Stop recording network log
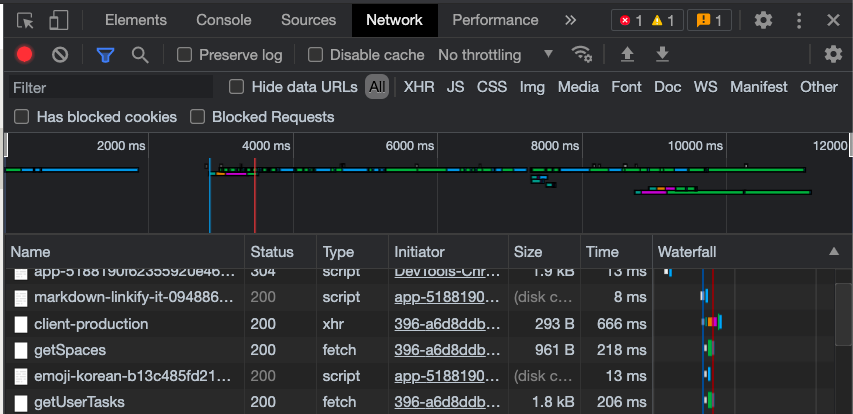 tap(24, 54)
